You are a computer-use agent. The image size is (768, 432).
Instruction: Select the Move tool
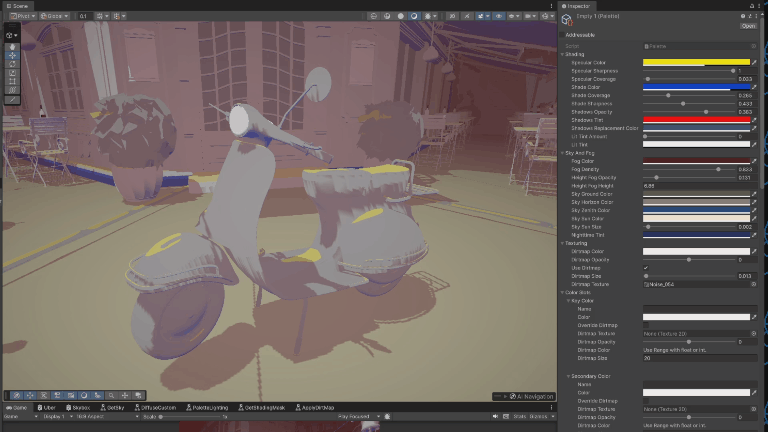[12, 55]
